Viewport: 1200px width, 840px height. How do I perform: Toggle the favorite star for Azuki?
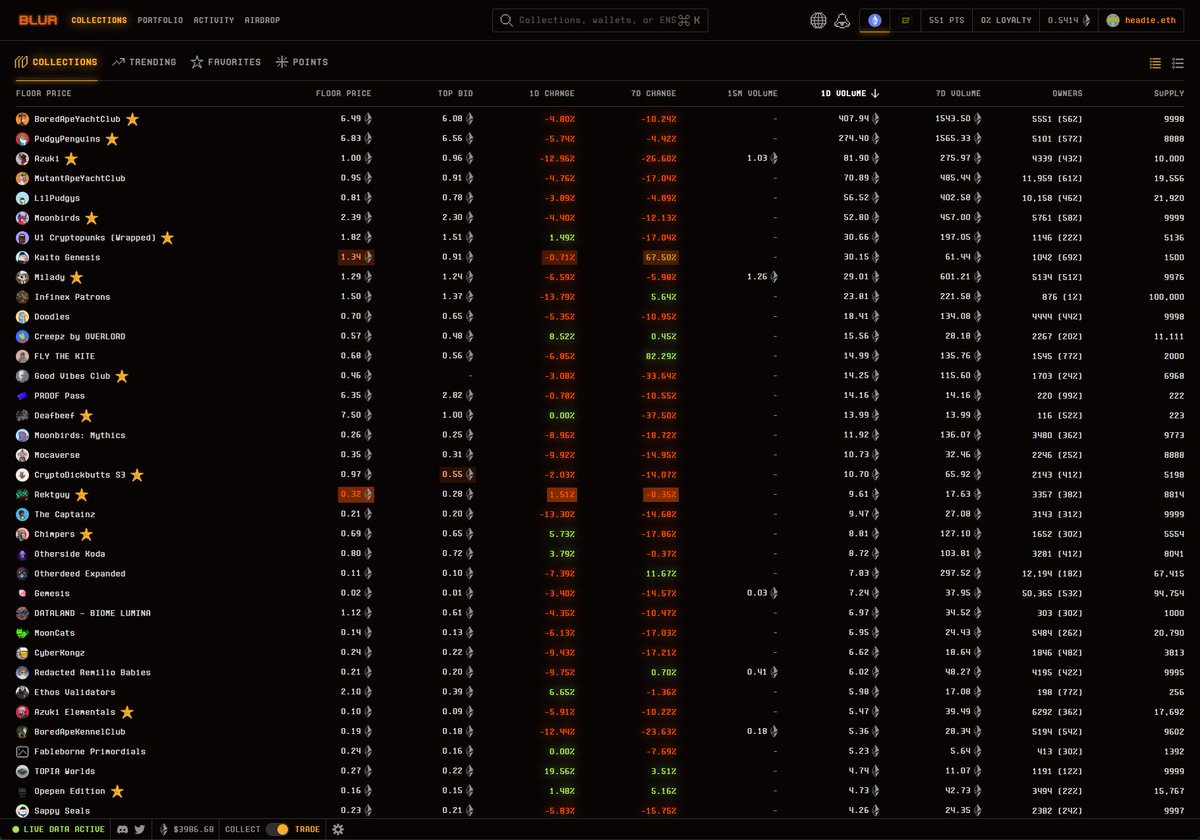point(71,158)
